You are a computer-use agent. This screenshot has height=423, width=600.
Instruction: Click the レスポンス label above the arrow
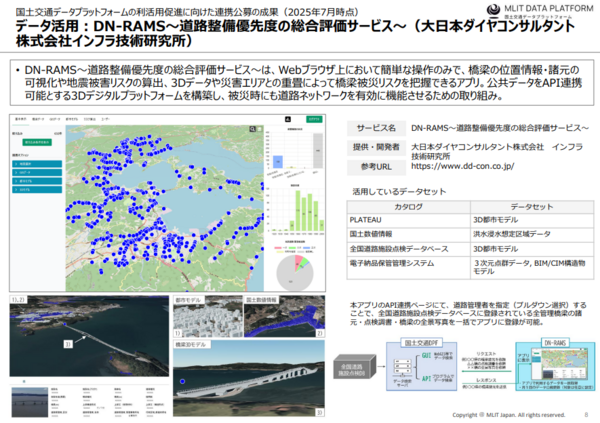486,380
